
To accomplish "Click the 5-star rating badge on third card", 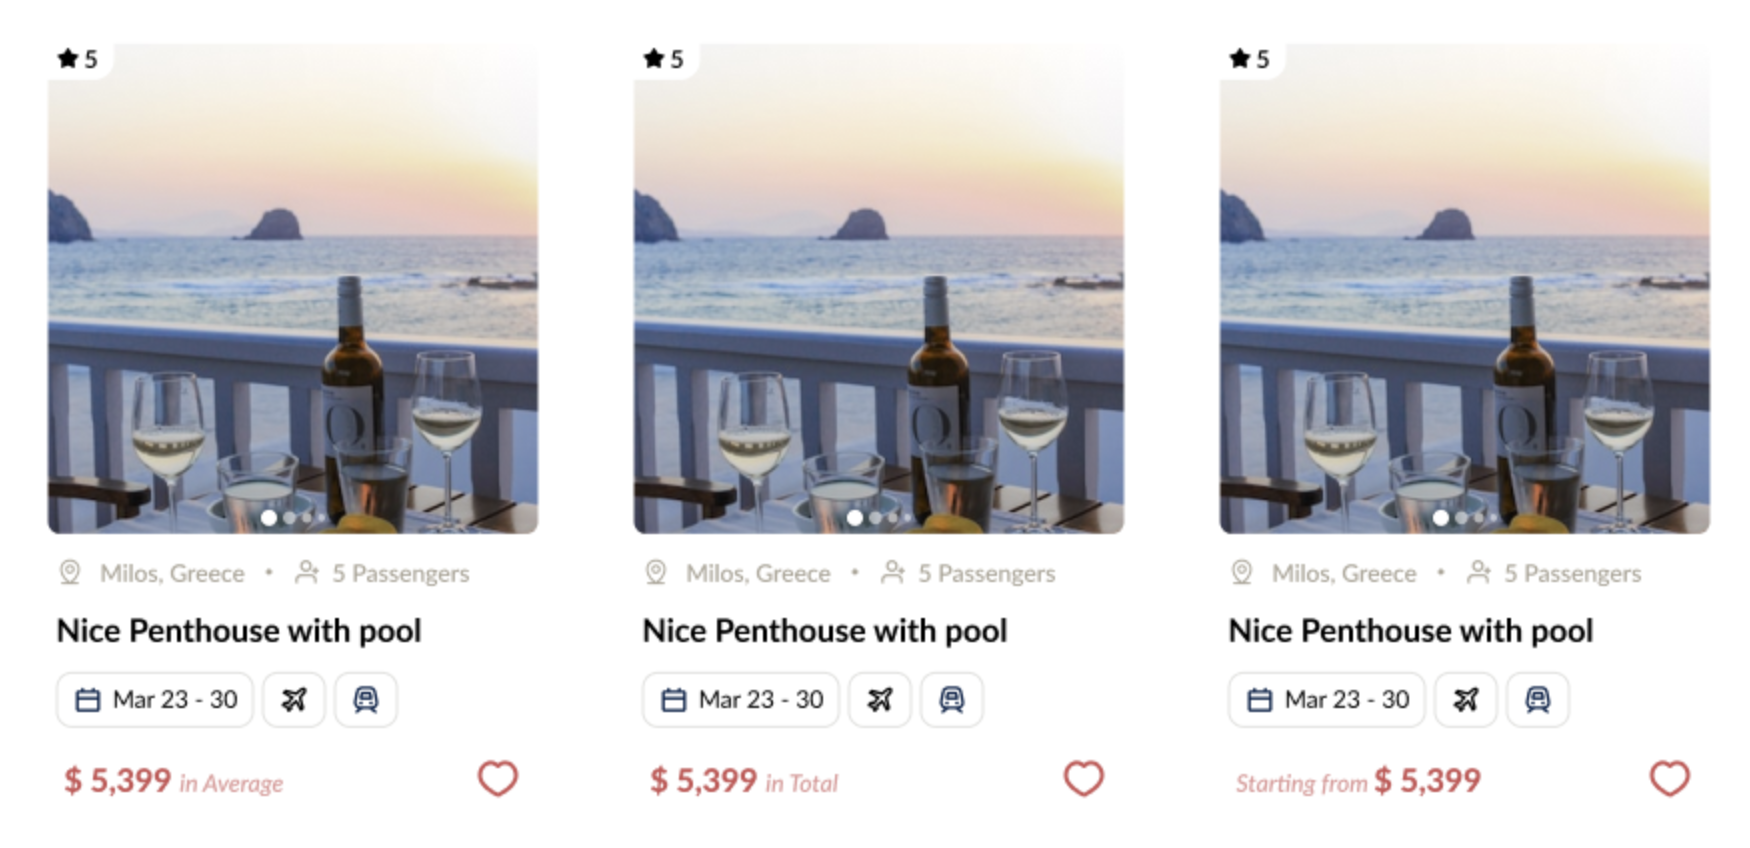I will coord(1250,59).
